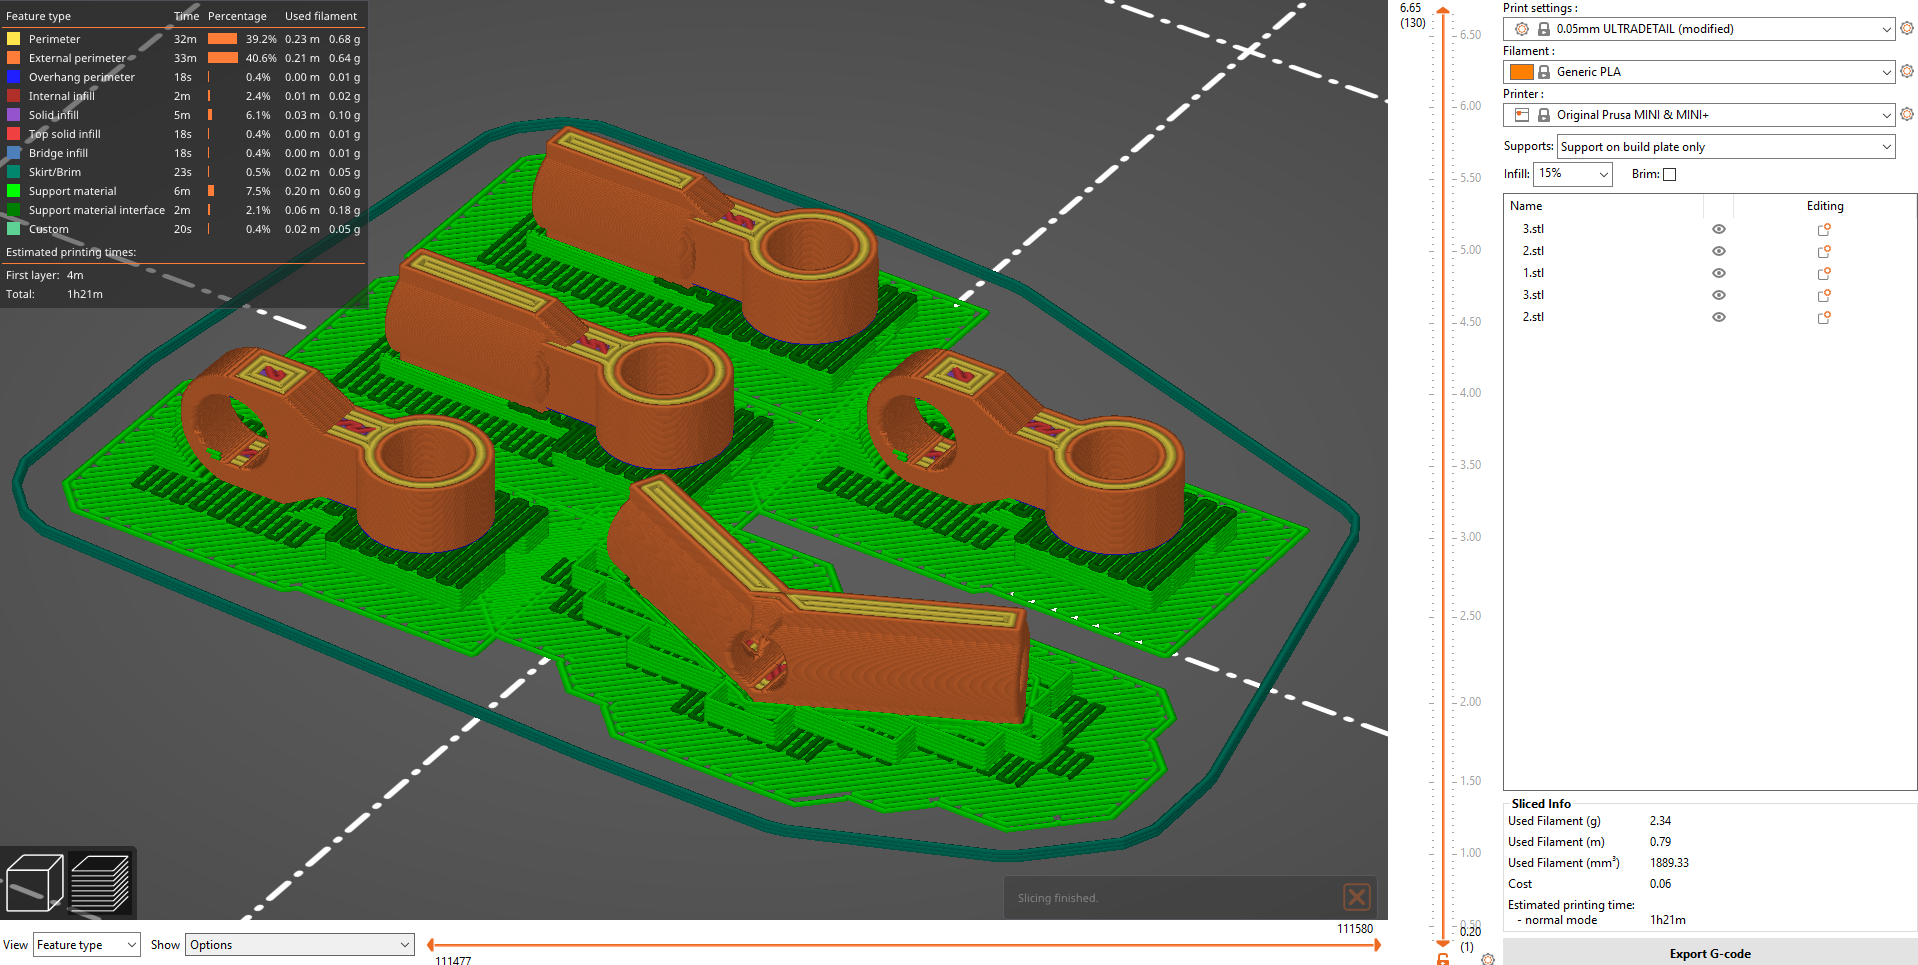This screenshot has height=965, width=1918.
Task: Click the top thumb of the vertical layer slider
Action: pyautogui.click(x=1442, y=11)
